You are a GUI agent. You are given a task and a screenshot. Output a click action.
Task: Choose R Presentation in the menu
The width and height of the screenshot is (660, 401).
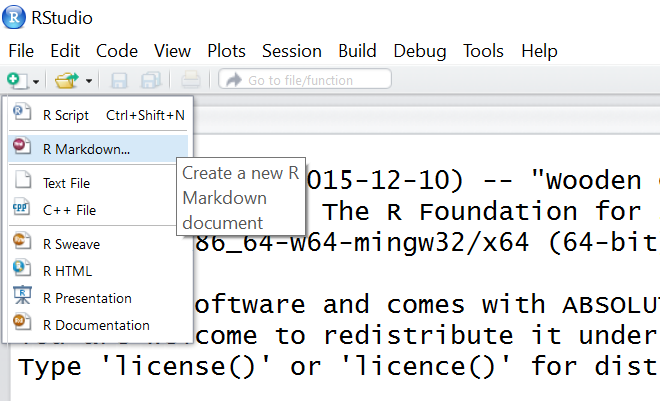tap(98, 298)
